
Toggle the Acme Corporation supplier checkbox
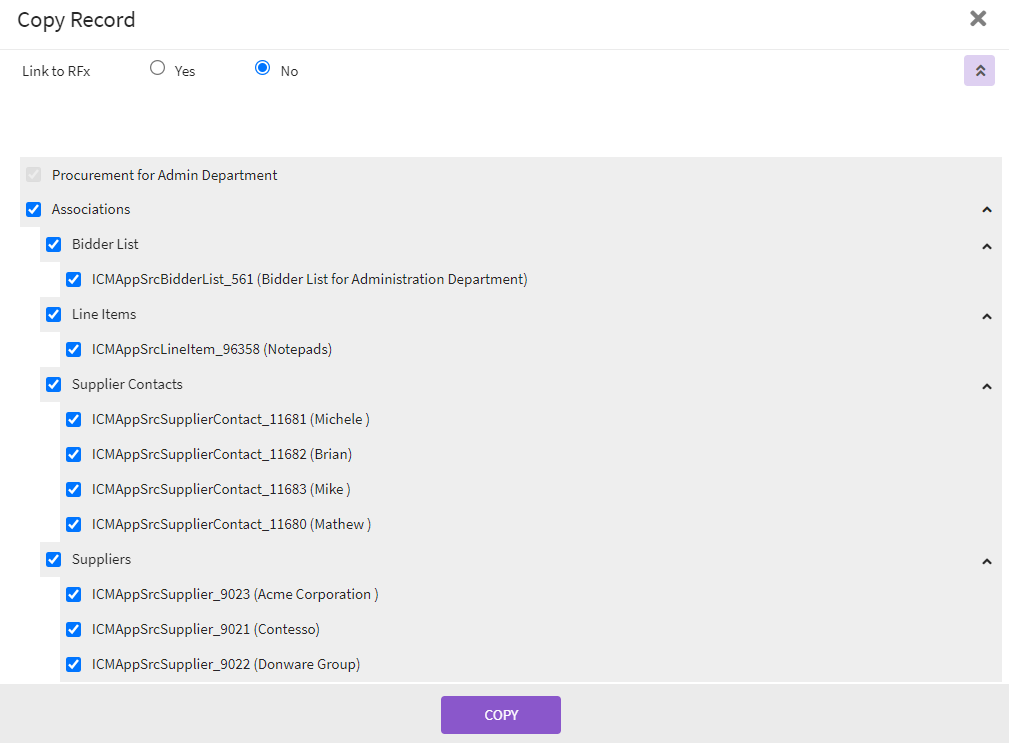74,595
